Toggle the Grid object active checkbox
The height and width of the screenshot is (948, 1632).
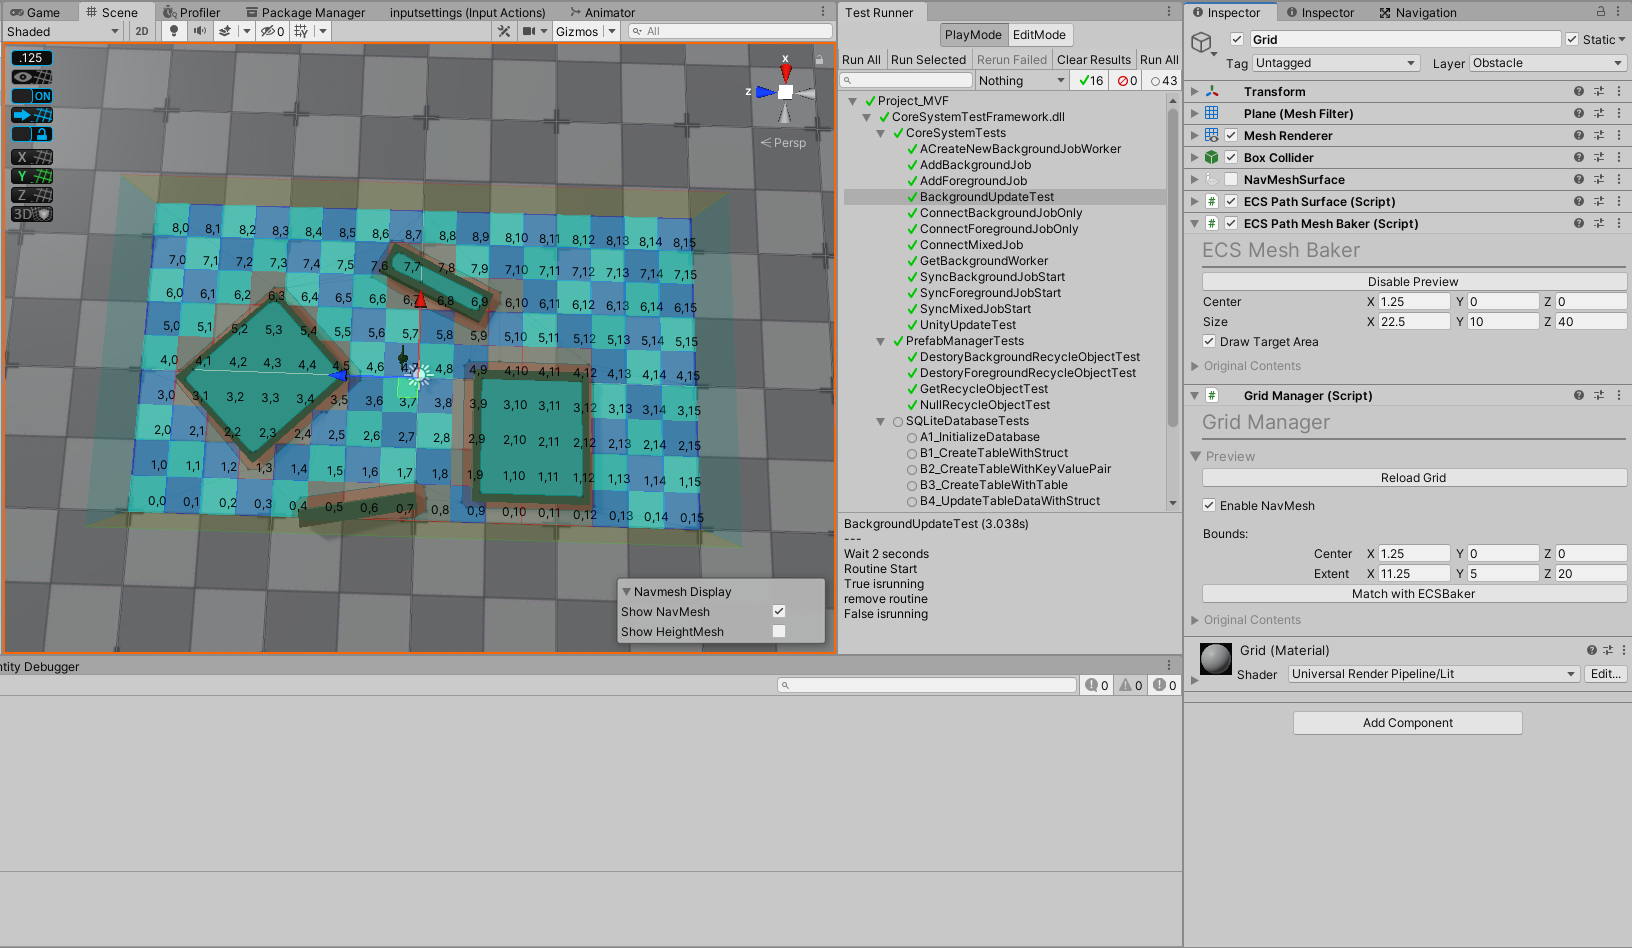1237,39
